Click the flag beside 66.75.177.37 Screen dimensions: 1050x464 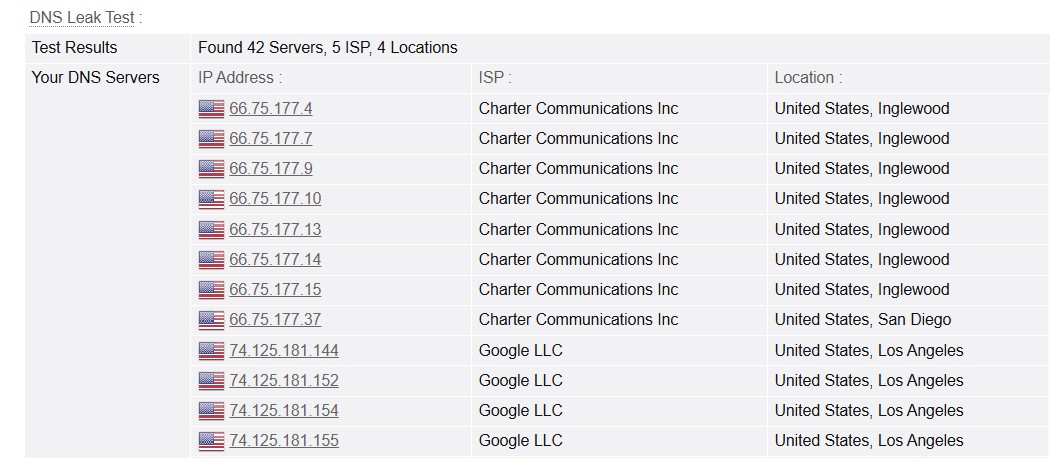pyautogui.click(x=211, y=320)
